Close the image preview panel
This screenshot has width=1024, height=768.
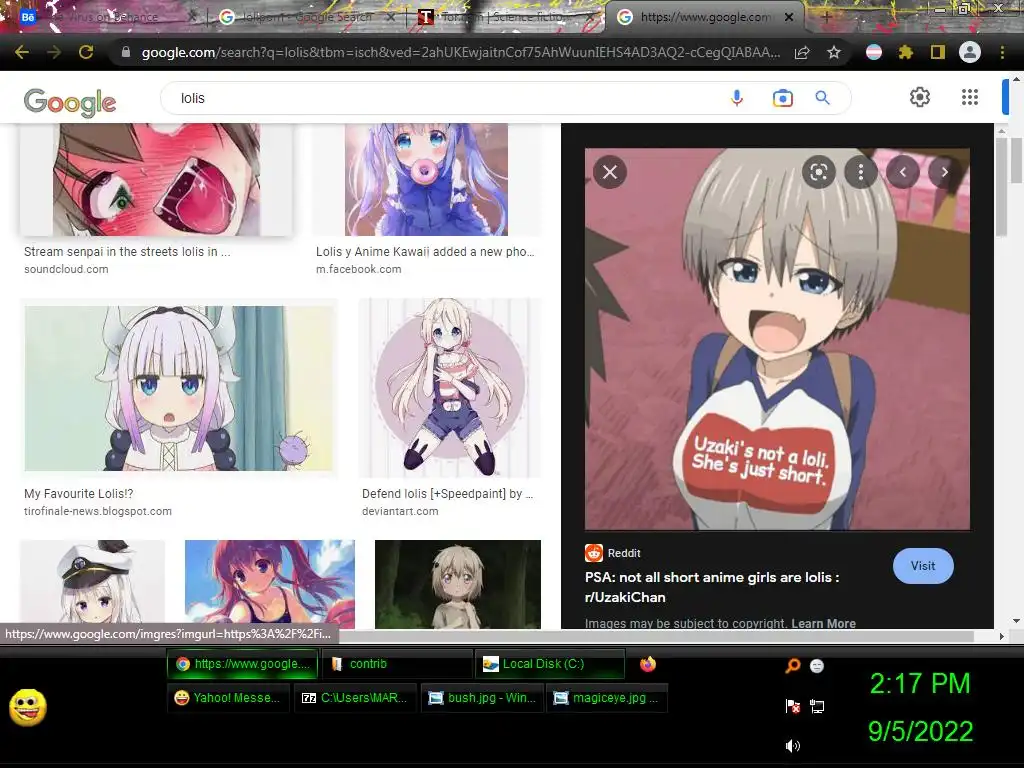coord(610,172)
